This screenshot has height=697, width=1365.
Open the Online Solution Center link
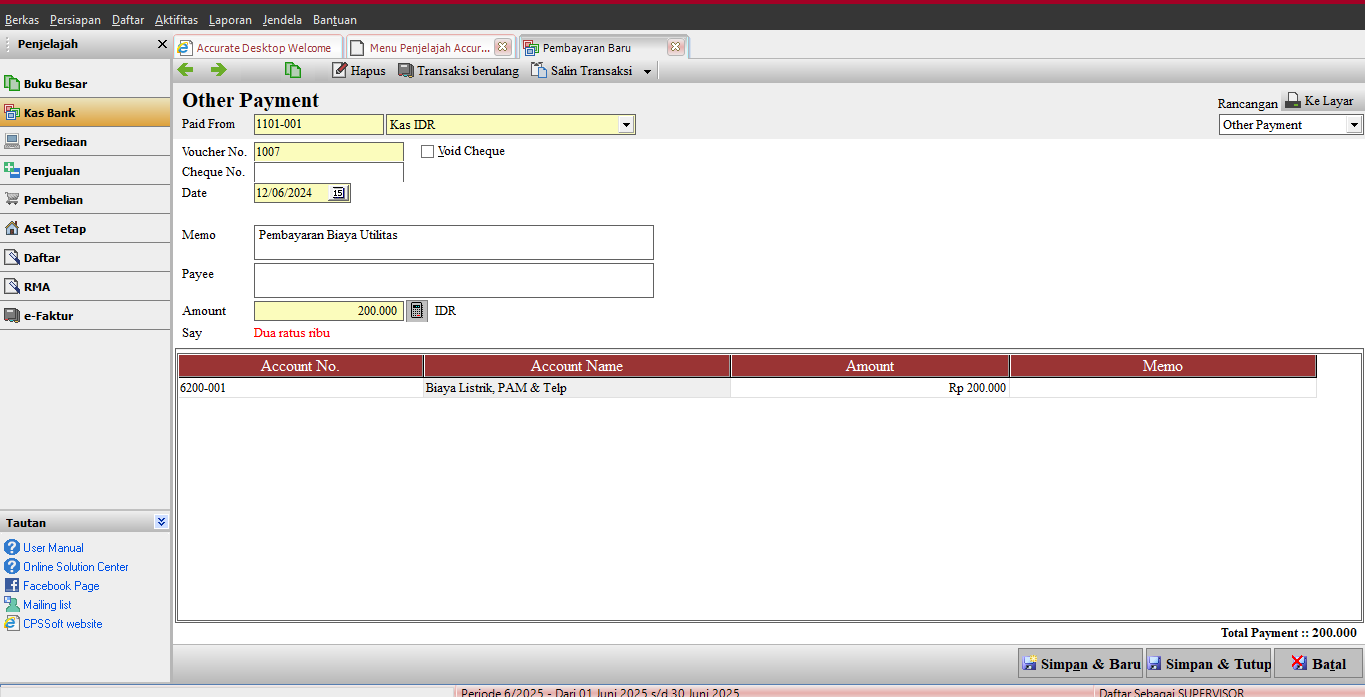point(76,567)
